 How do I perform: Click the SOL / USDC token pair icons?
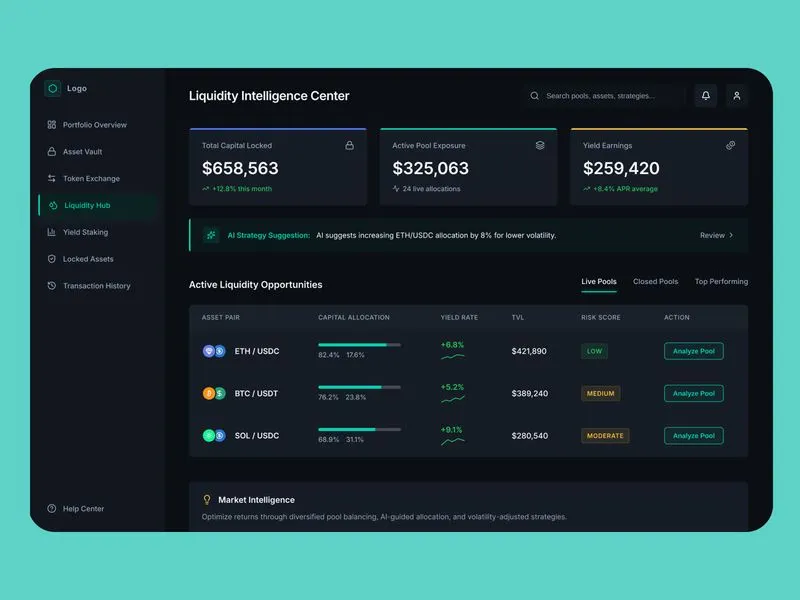214,436
